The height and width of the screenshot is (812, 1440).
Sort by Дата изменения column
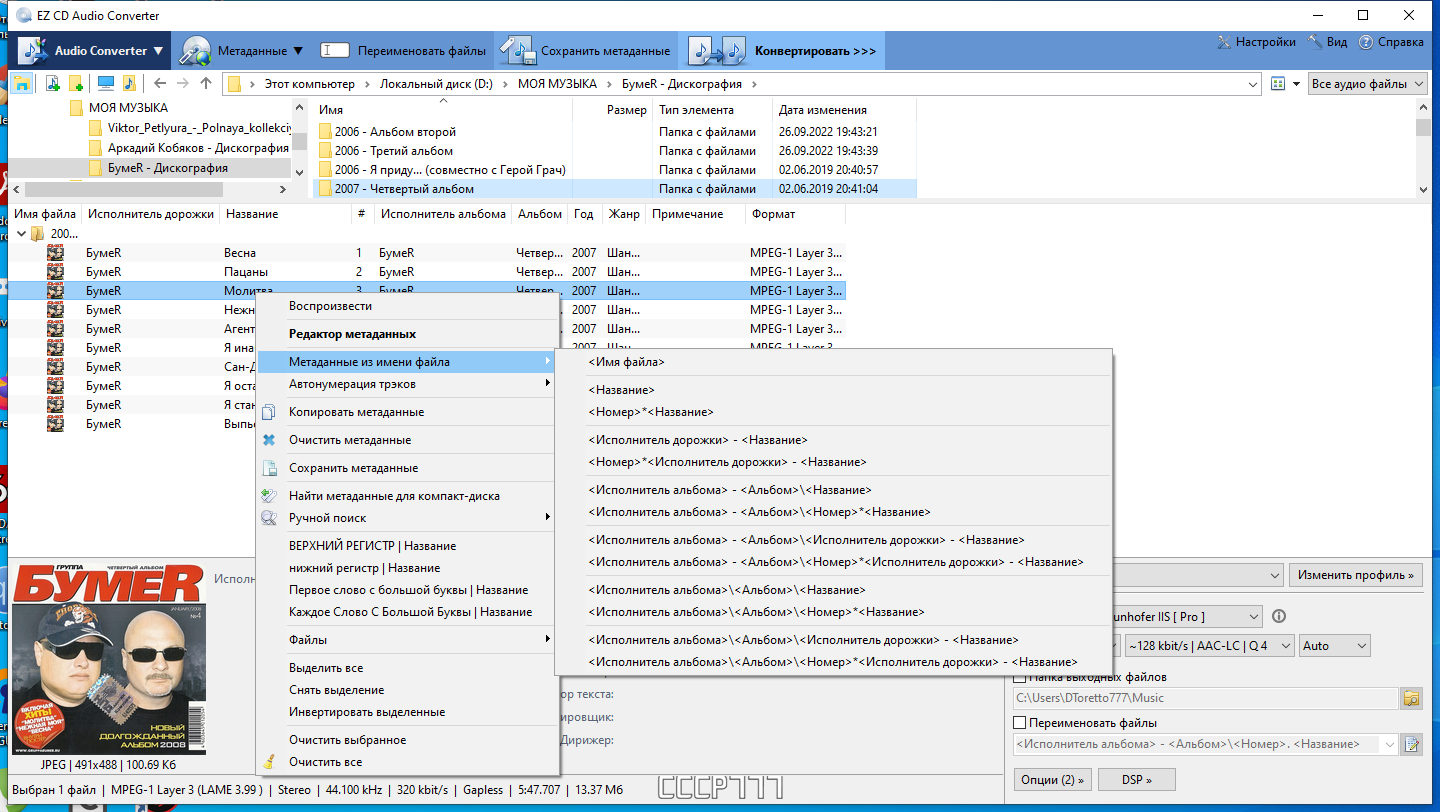point(823,110)
